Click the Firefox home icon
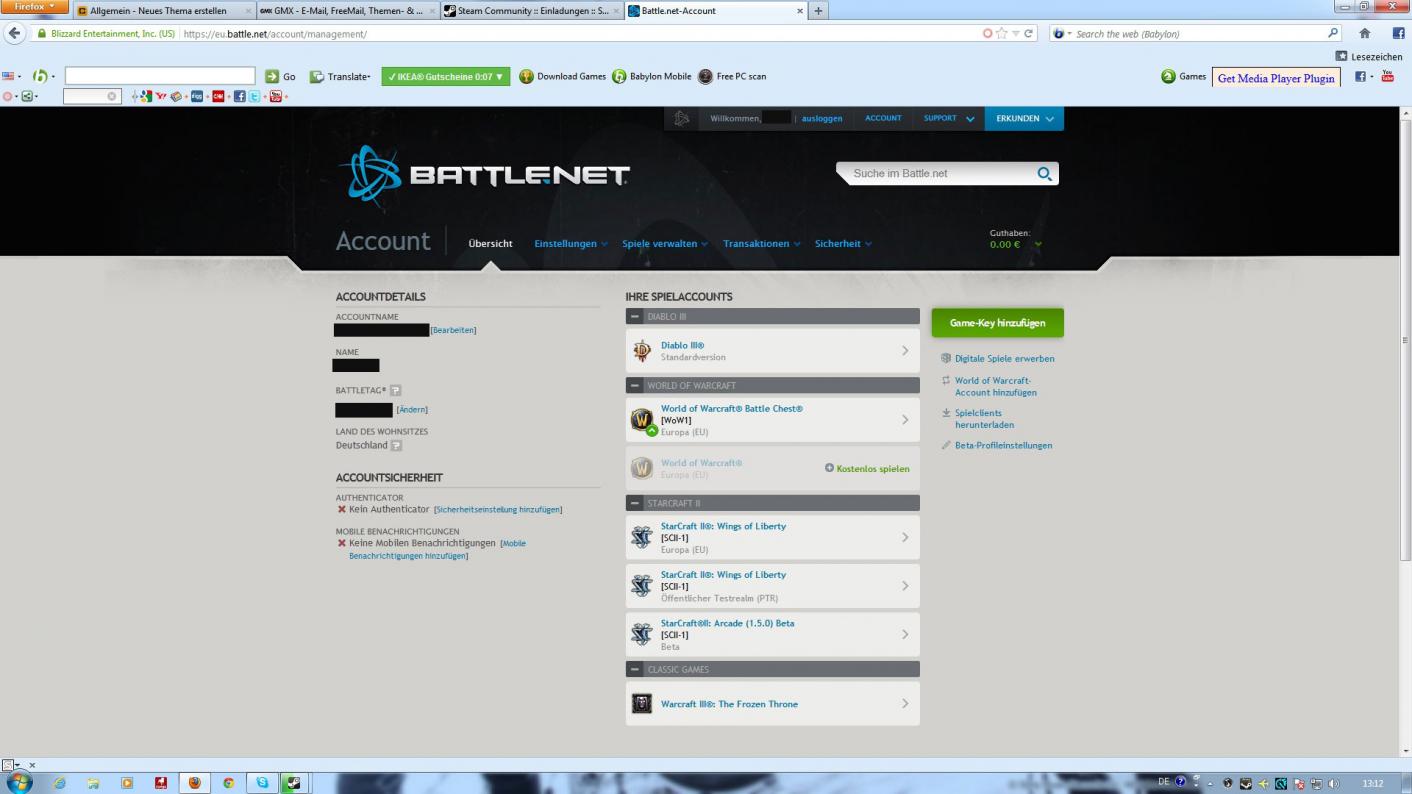This screenshot has width=1412, height=794. click(x=1364, y=34)
